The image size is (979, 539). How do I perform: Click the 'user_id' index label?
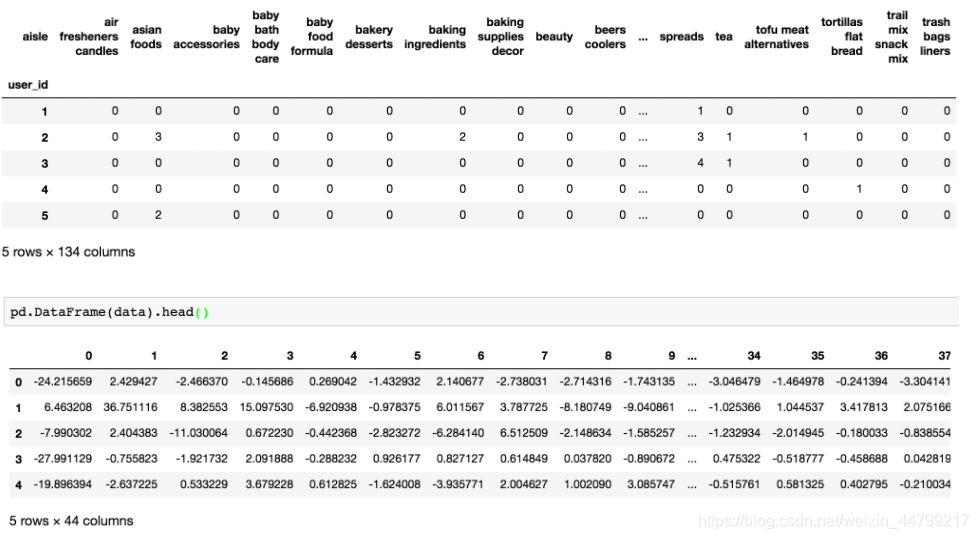pyautogui.click(x=28, y=84)
